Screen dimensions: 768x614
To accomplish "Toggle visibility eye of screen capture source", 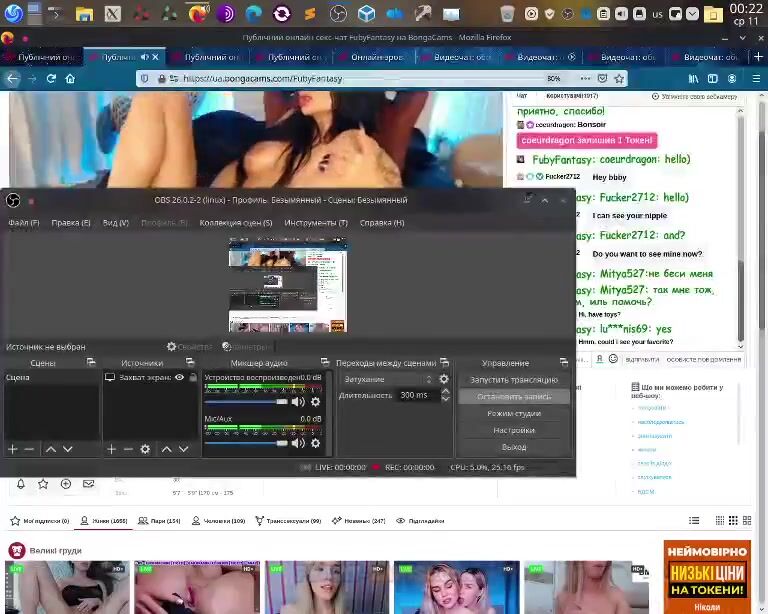I will click(x=180, y=378).
